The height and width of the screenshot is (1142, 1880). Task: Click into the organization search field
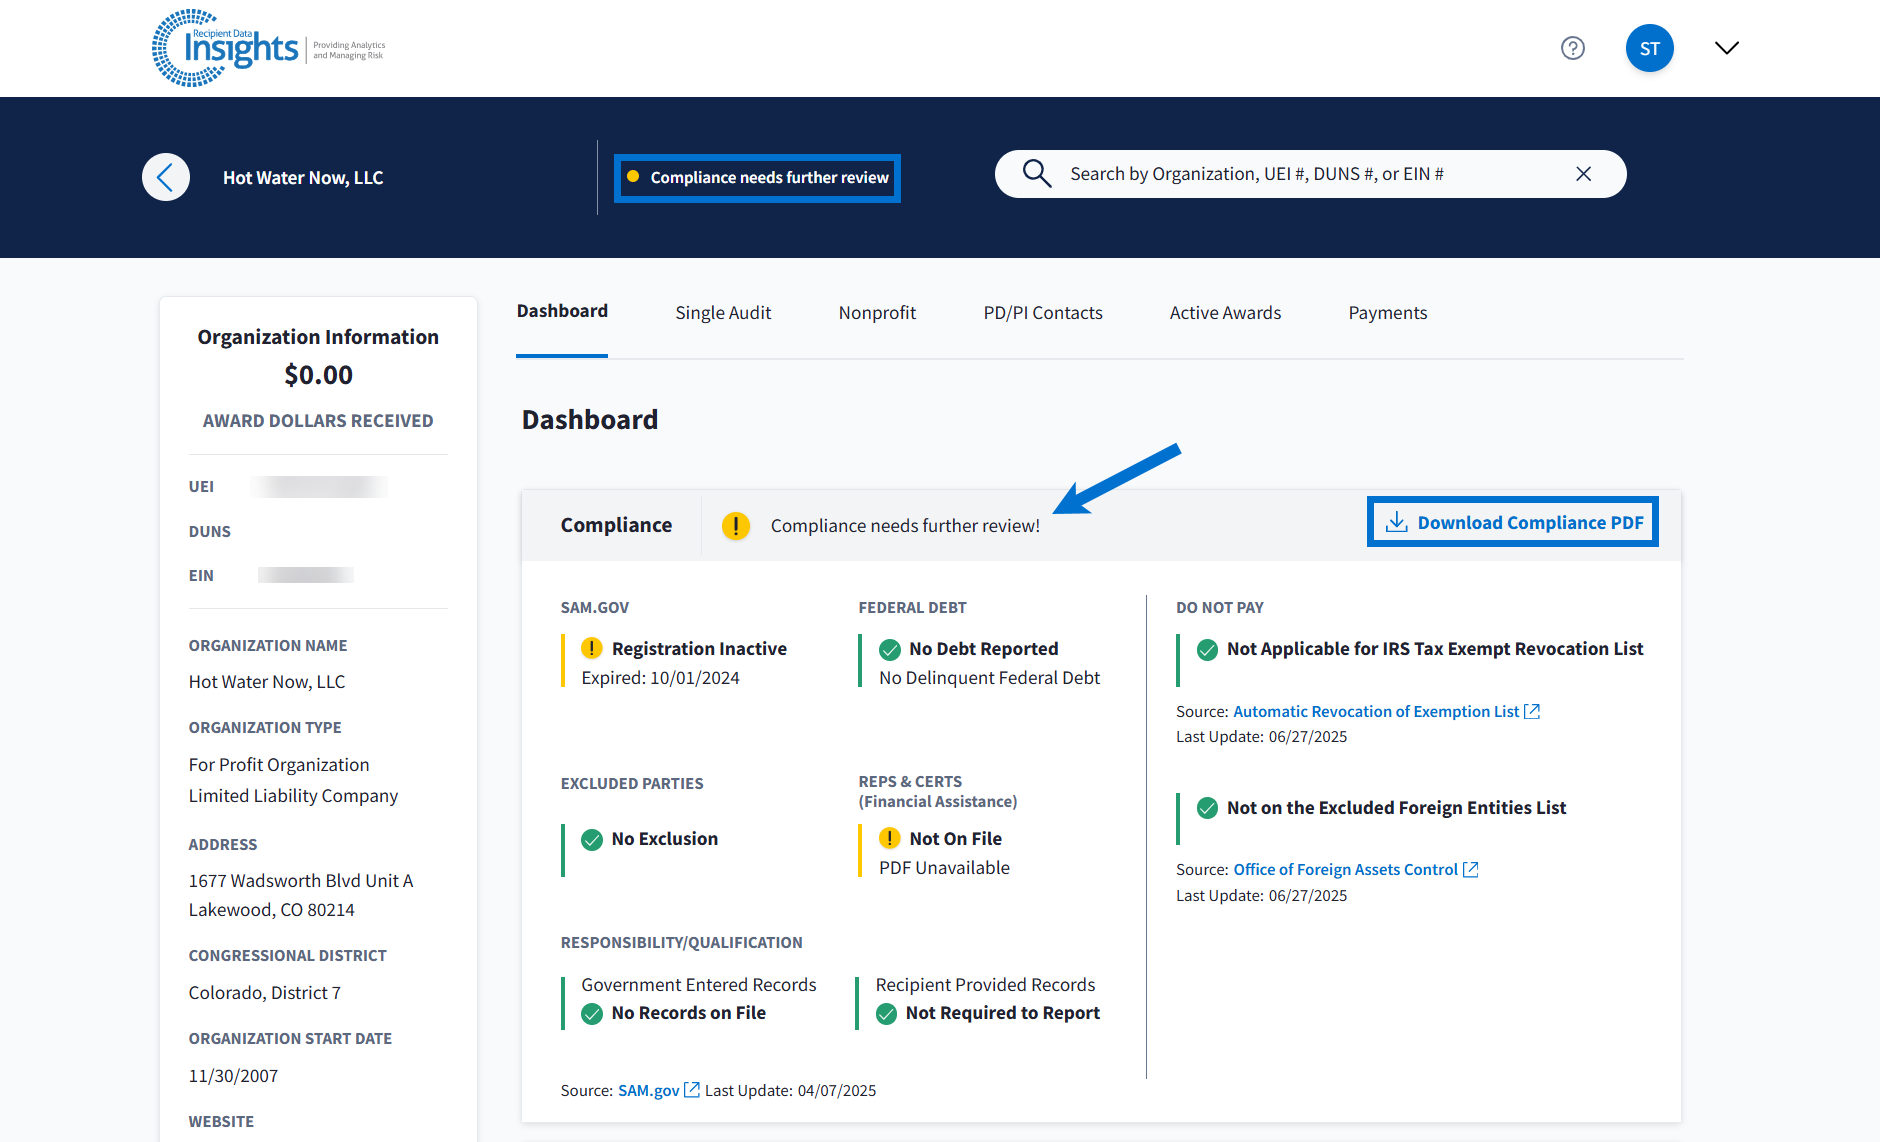[1300, 174]
